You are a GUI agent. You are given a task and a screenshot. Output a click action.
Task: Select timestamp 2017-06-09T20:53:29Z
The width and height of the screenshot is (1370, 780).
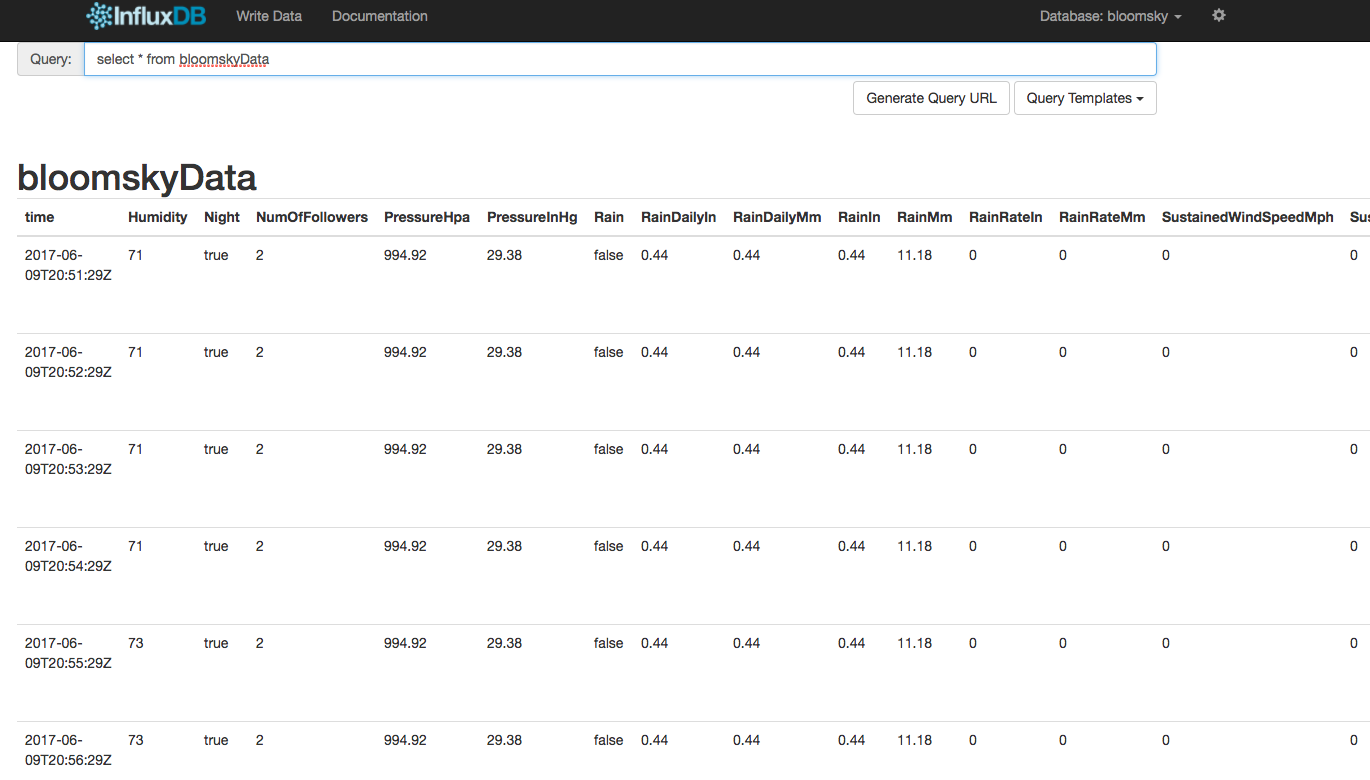tap(68, 459)
